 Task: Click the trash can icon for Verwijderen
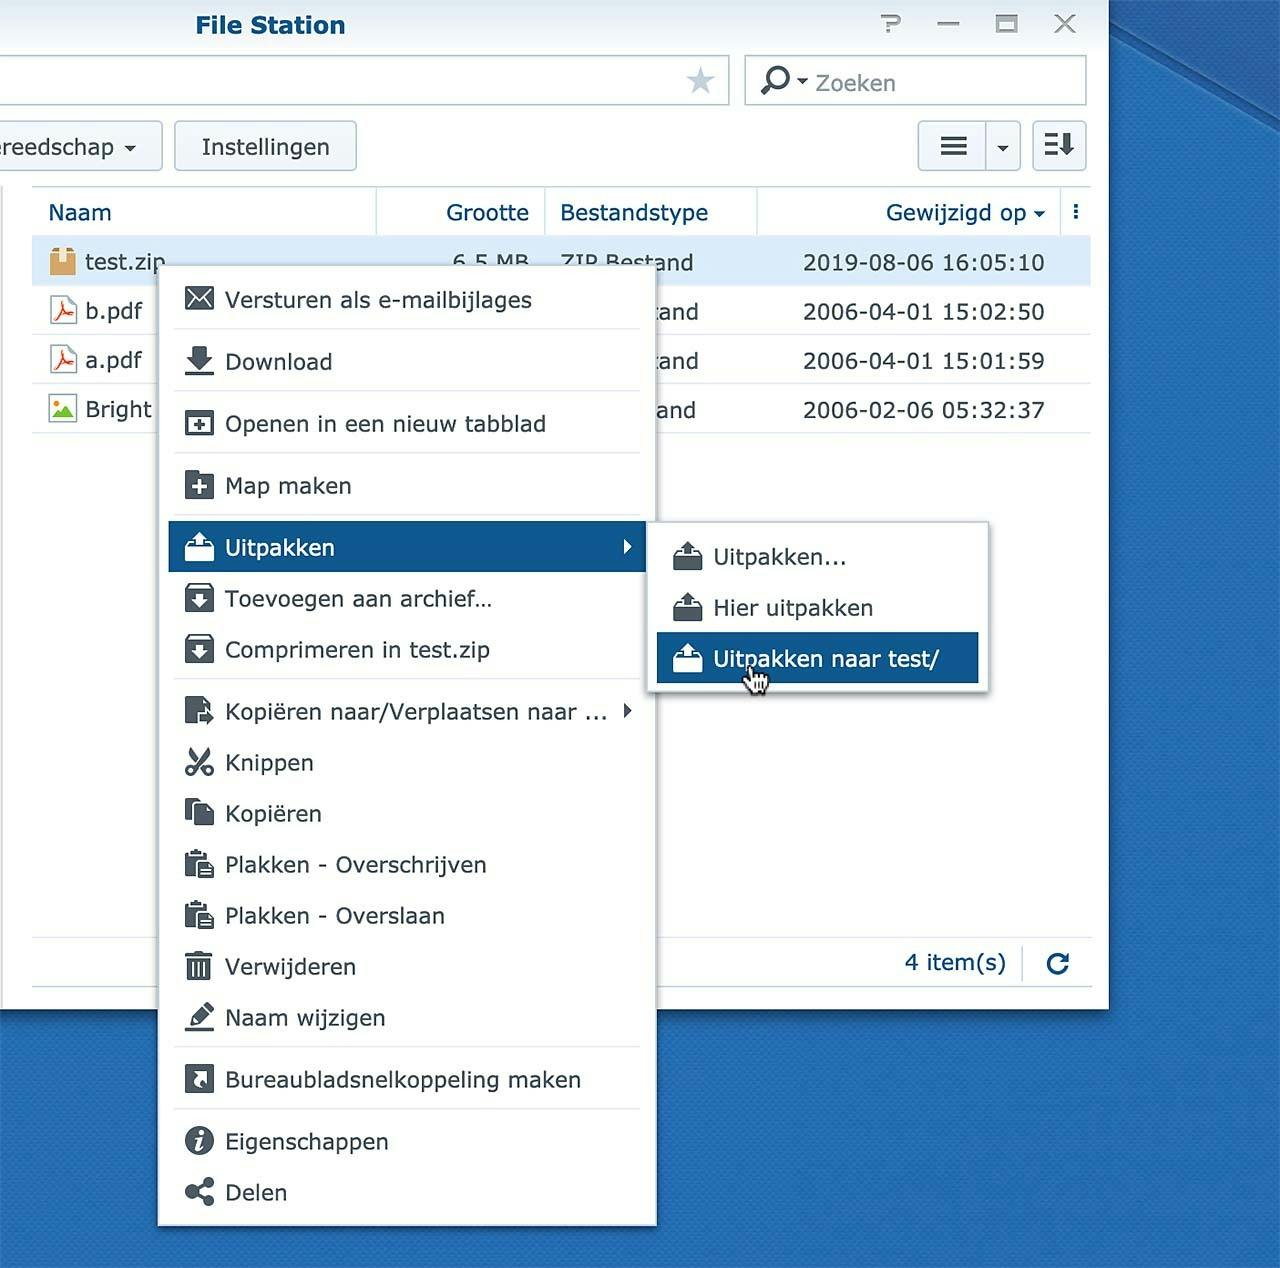(199, 966)
